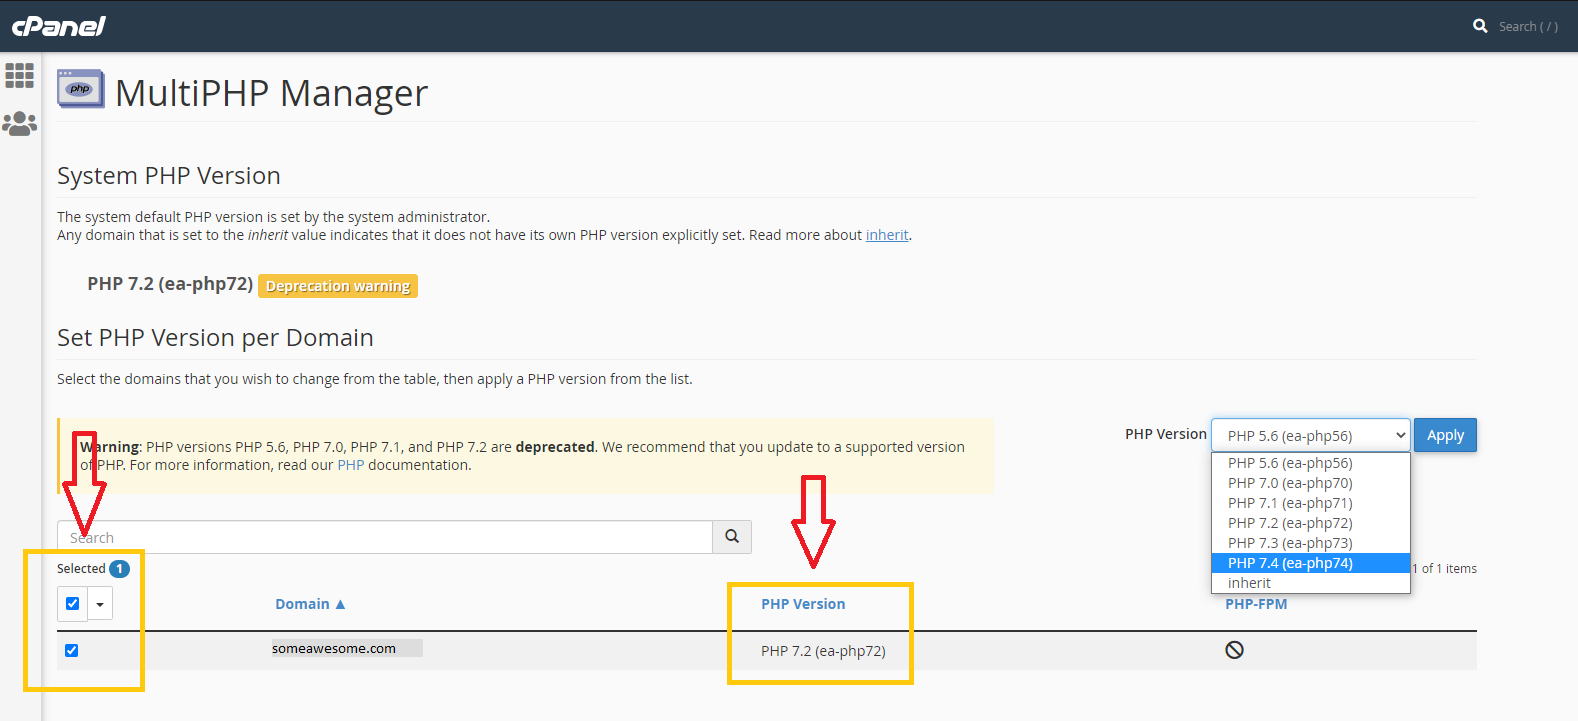Click the domain search input field

pos(385,538)
